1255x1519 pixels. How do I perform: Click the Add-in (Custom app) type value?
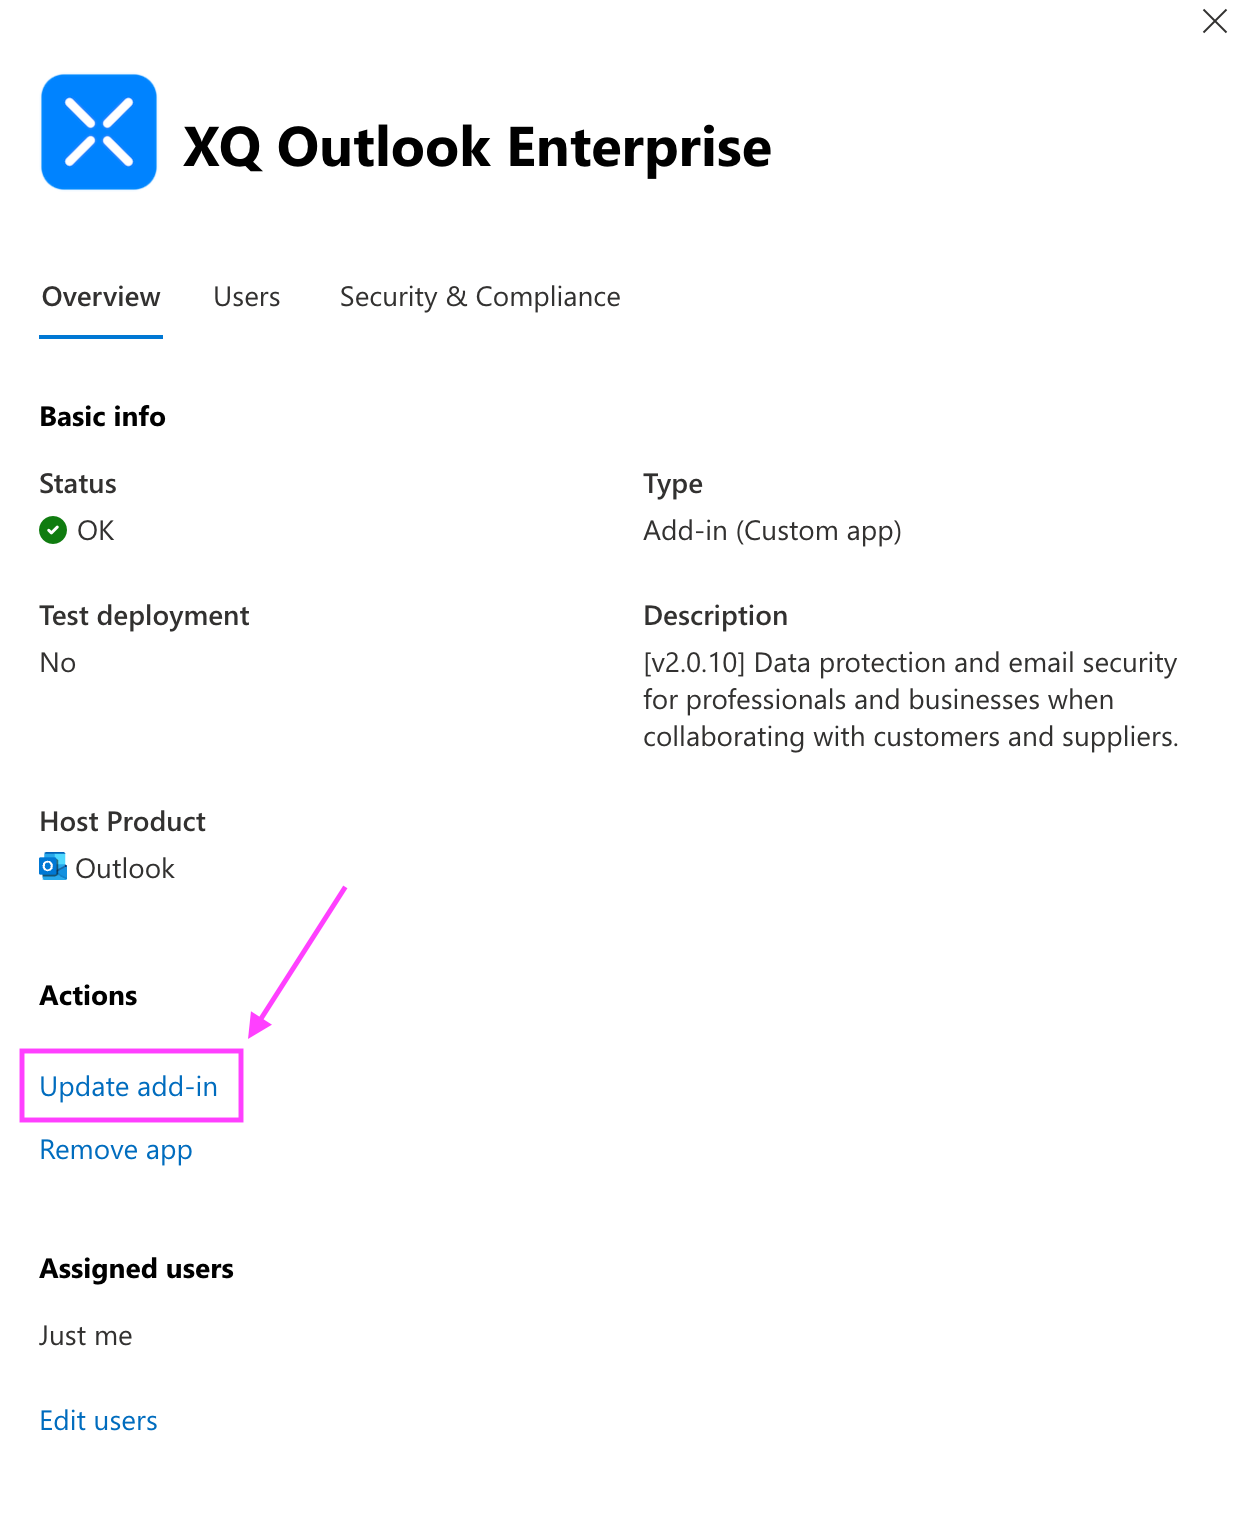pos(772,530)
